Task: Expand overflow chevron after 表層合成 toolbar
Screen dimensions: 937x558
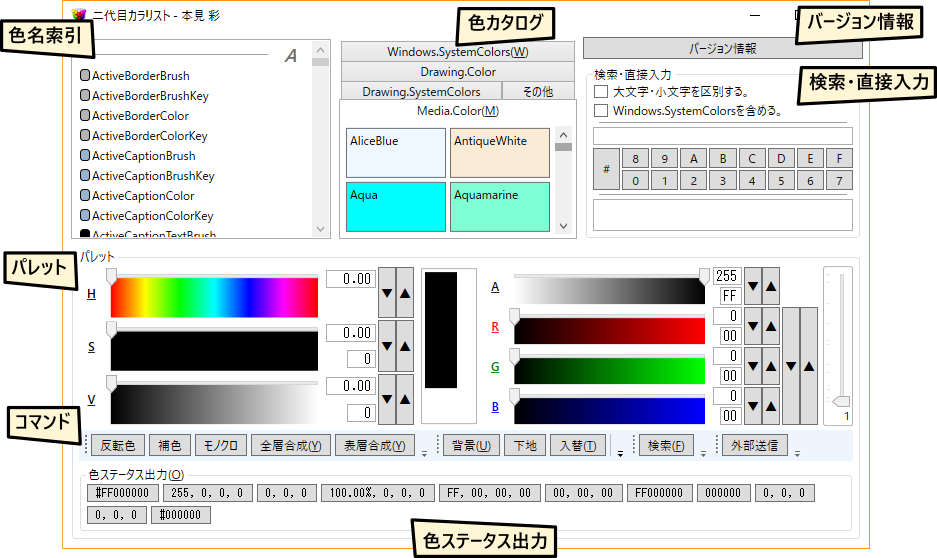Action: (424, 454)
